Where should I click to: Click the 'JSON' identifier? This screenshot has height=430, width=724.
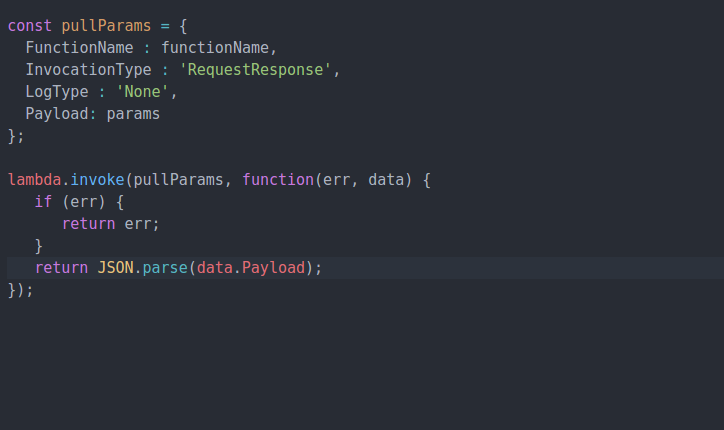tap(115, 268)
